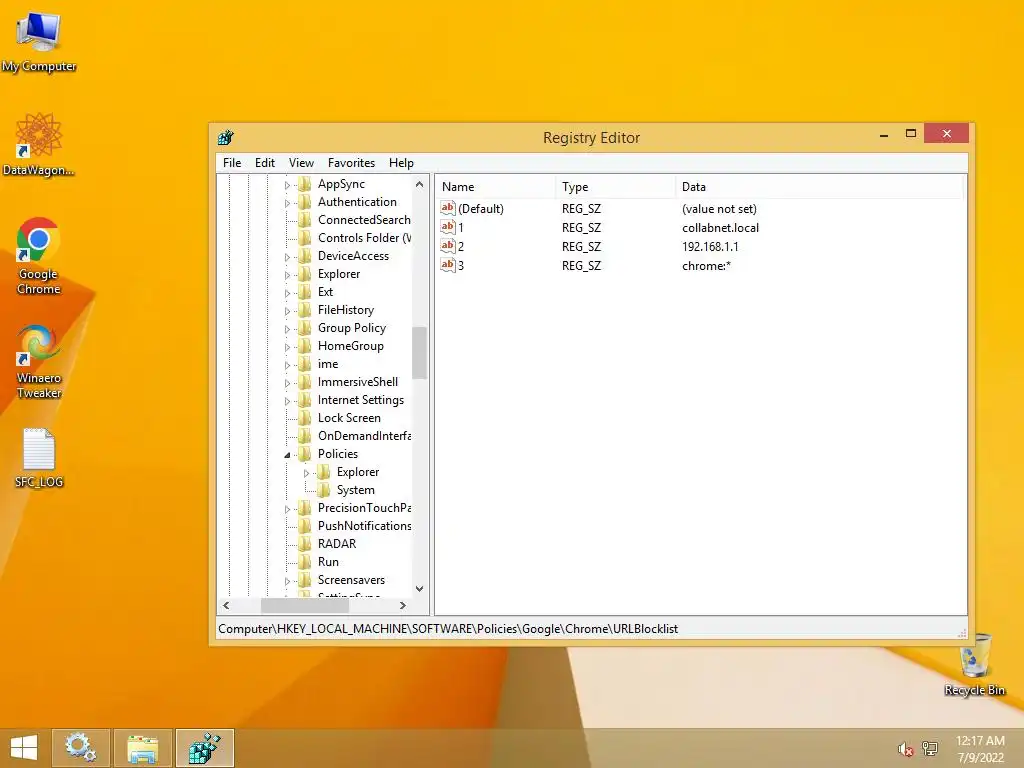This screenshot has width=1024, height=768.
Task: Click the network tray icon
Action: tap(930, 749)
